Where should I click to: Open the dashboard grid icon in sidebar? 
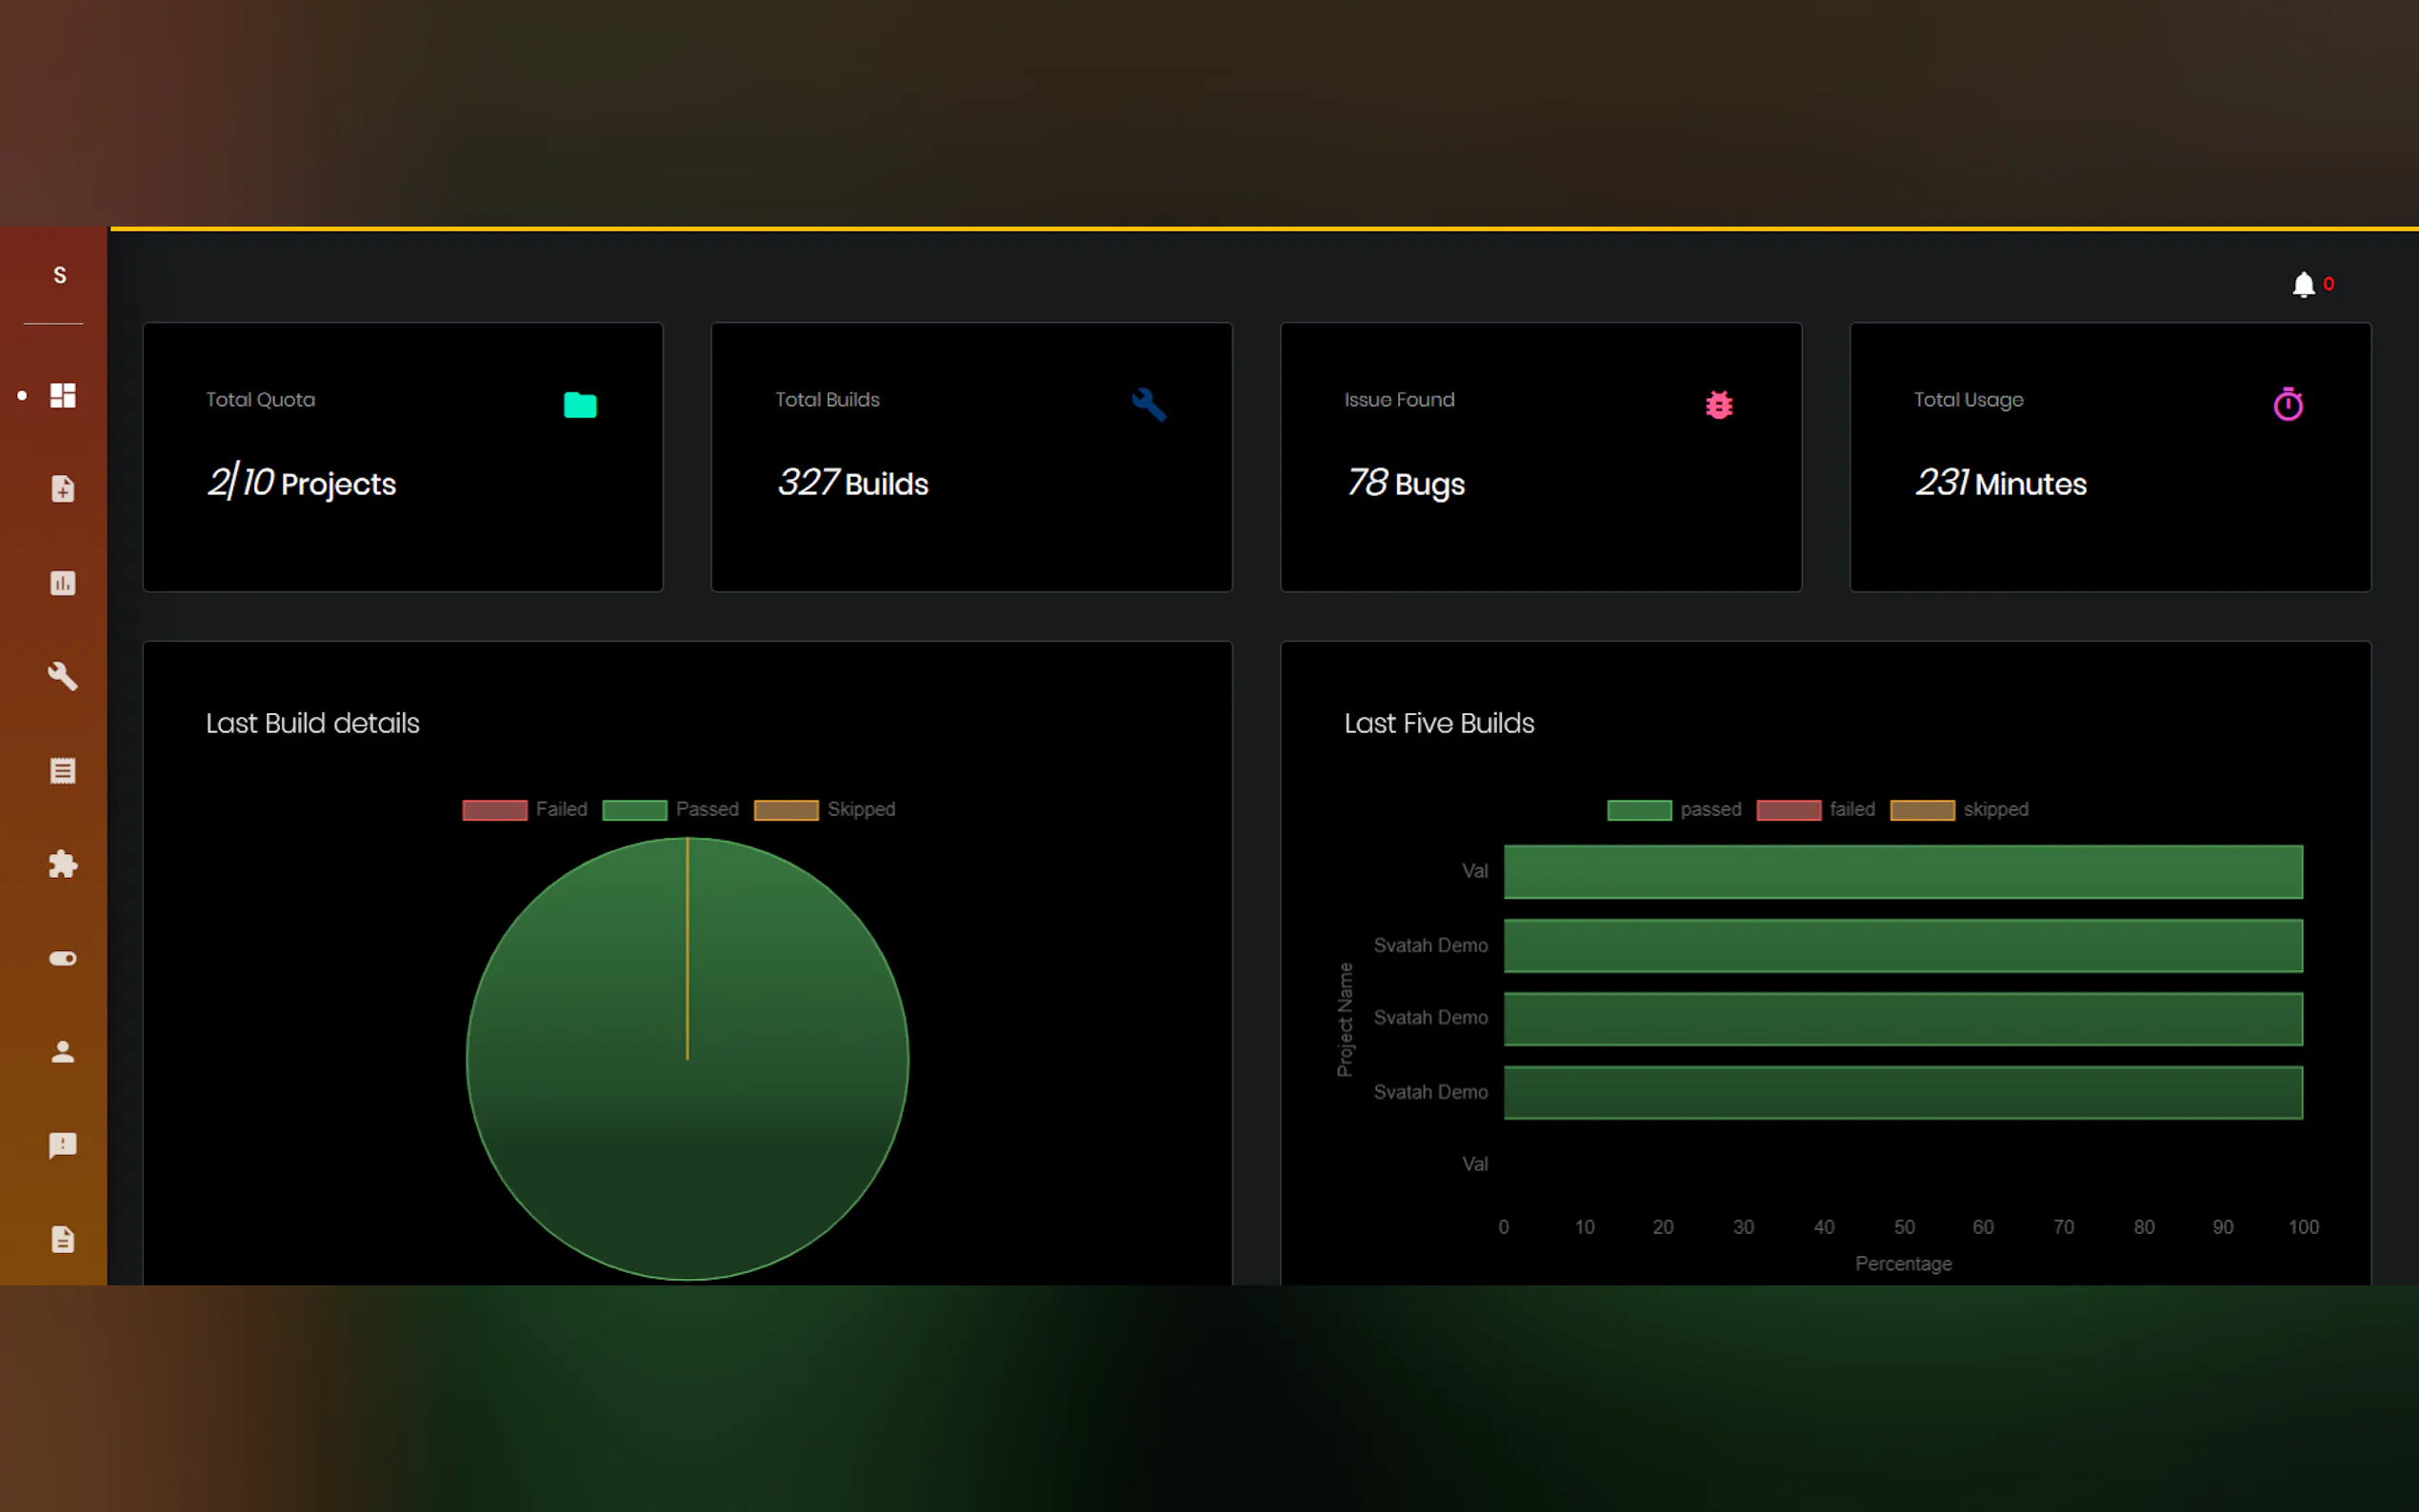click(63, 396)
